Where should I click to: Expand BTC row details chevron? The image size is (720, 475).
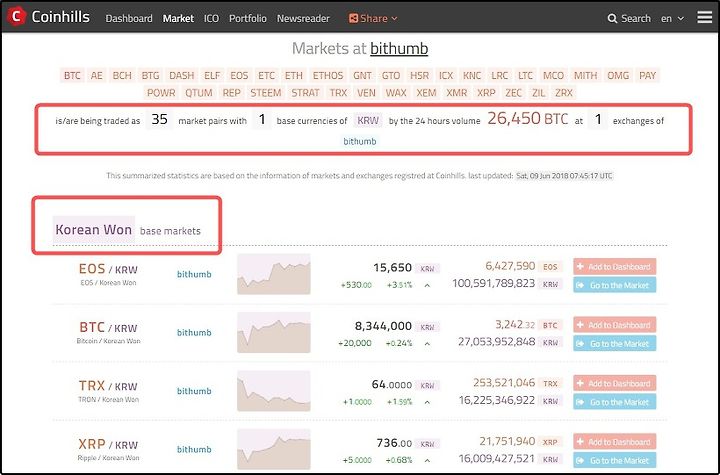point(427,344)
